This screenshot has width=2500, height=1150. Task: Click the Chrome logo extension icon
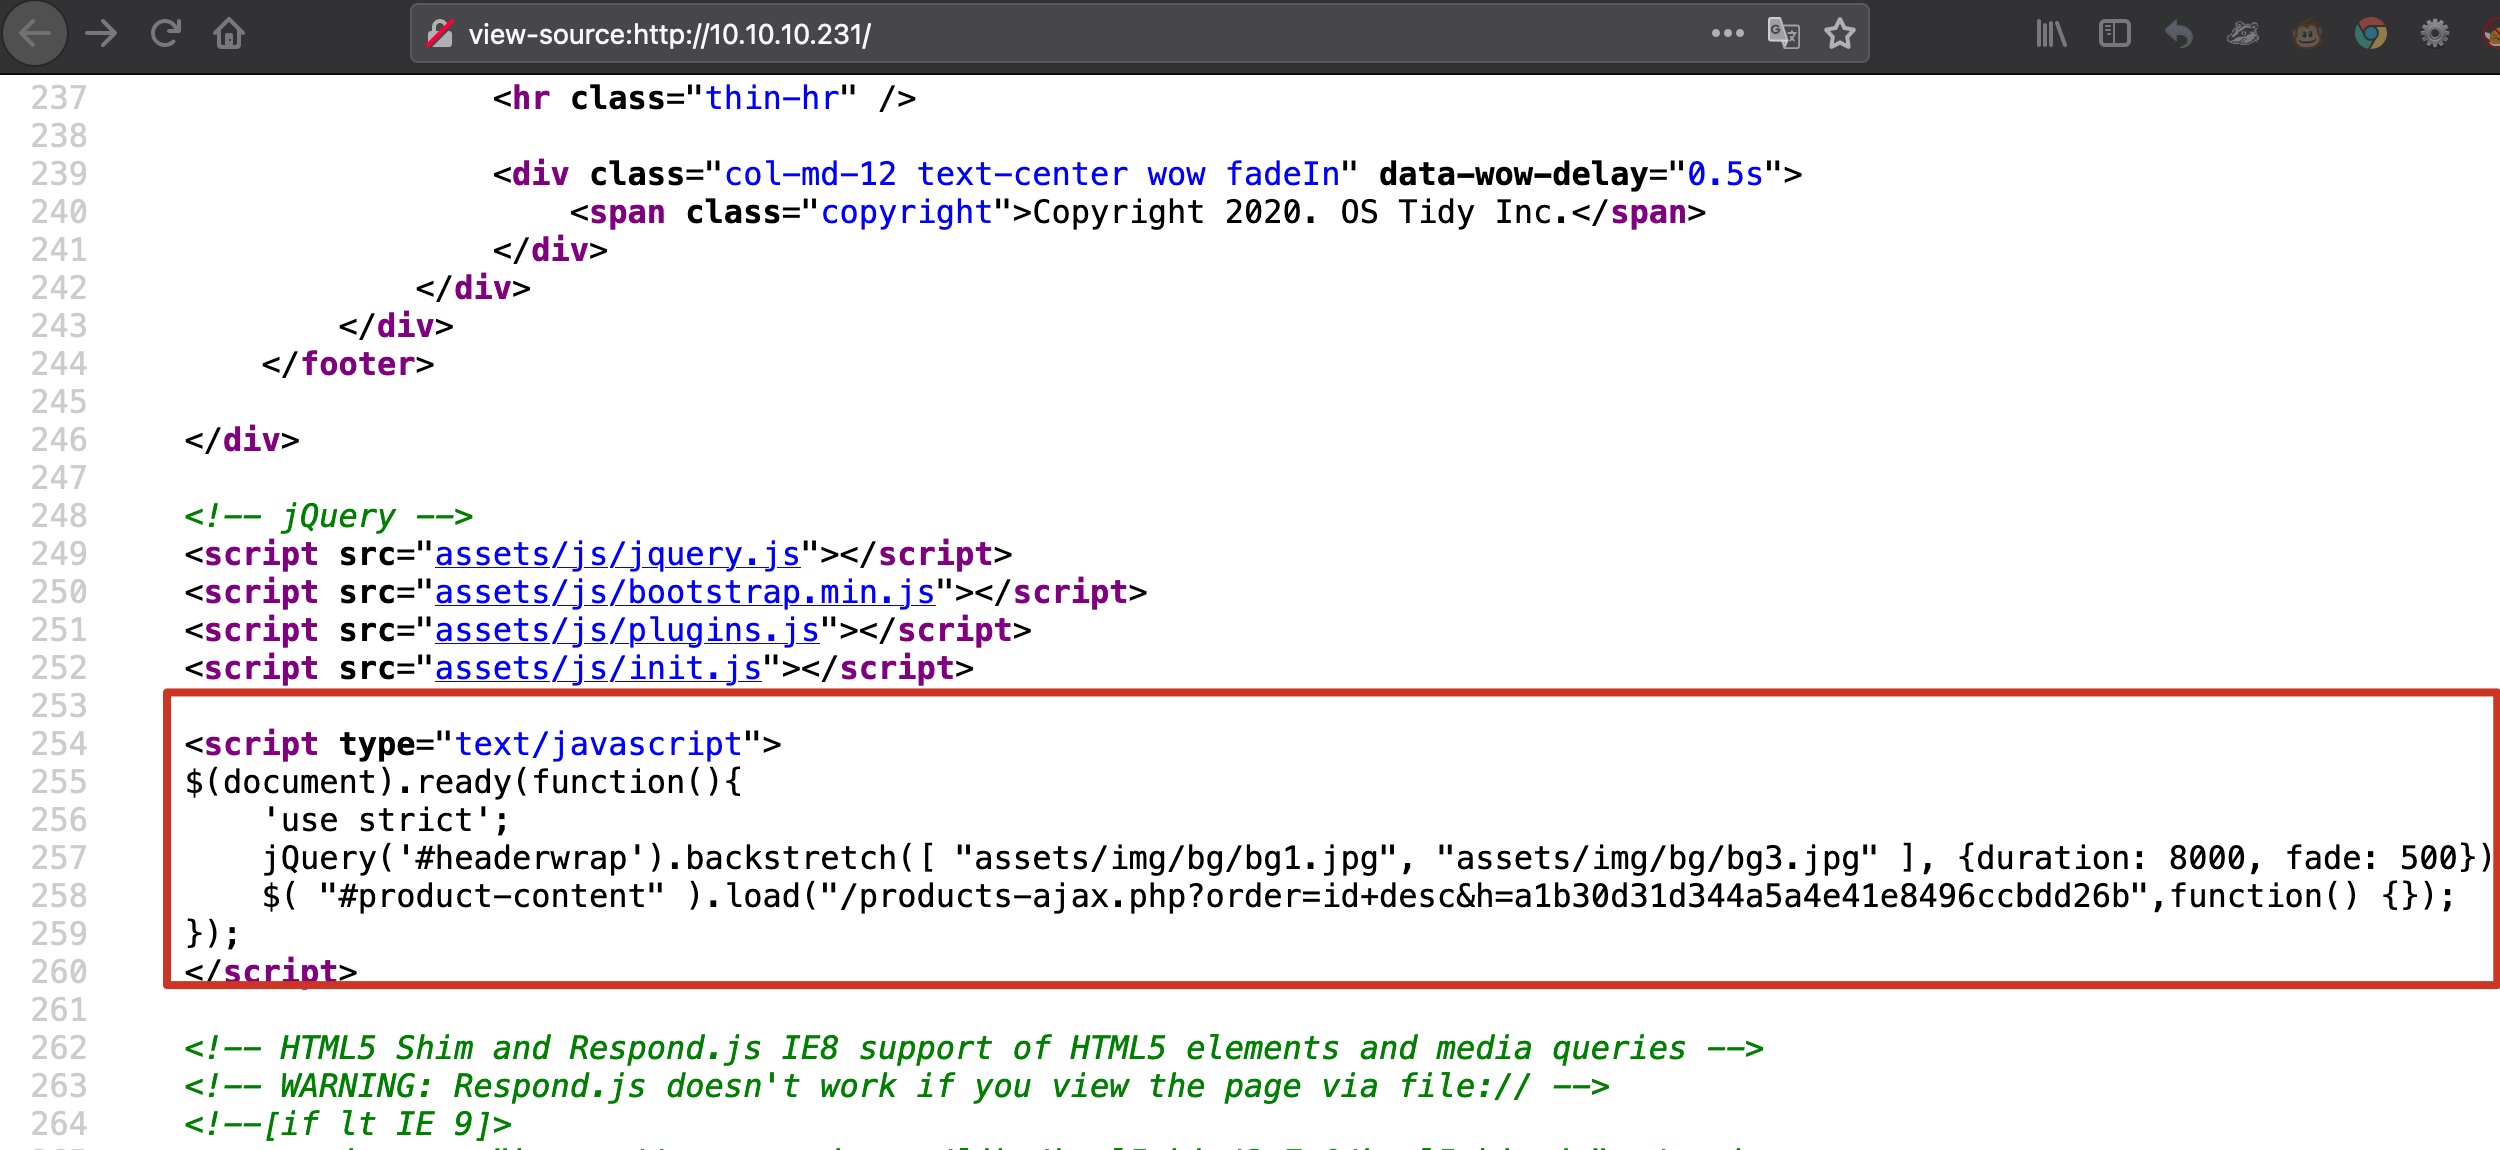(2370, 34)
